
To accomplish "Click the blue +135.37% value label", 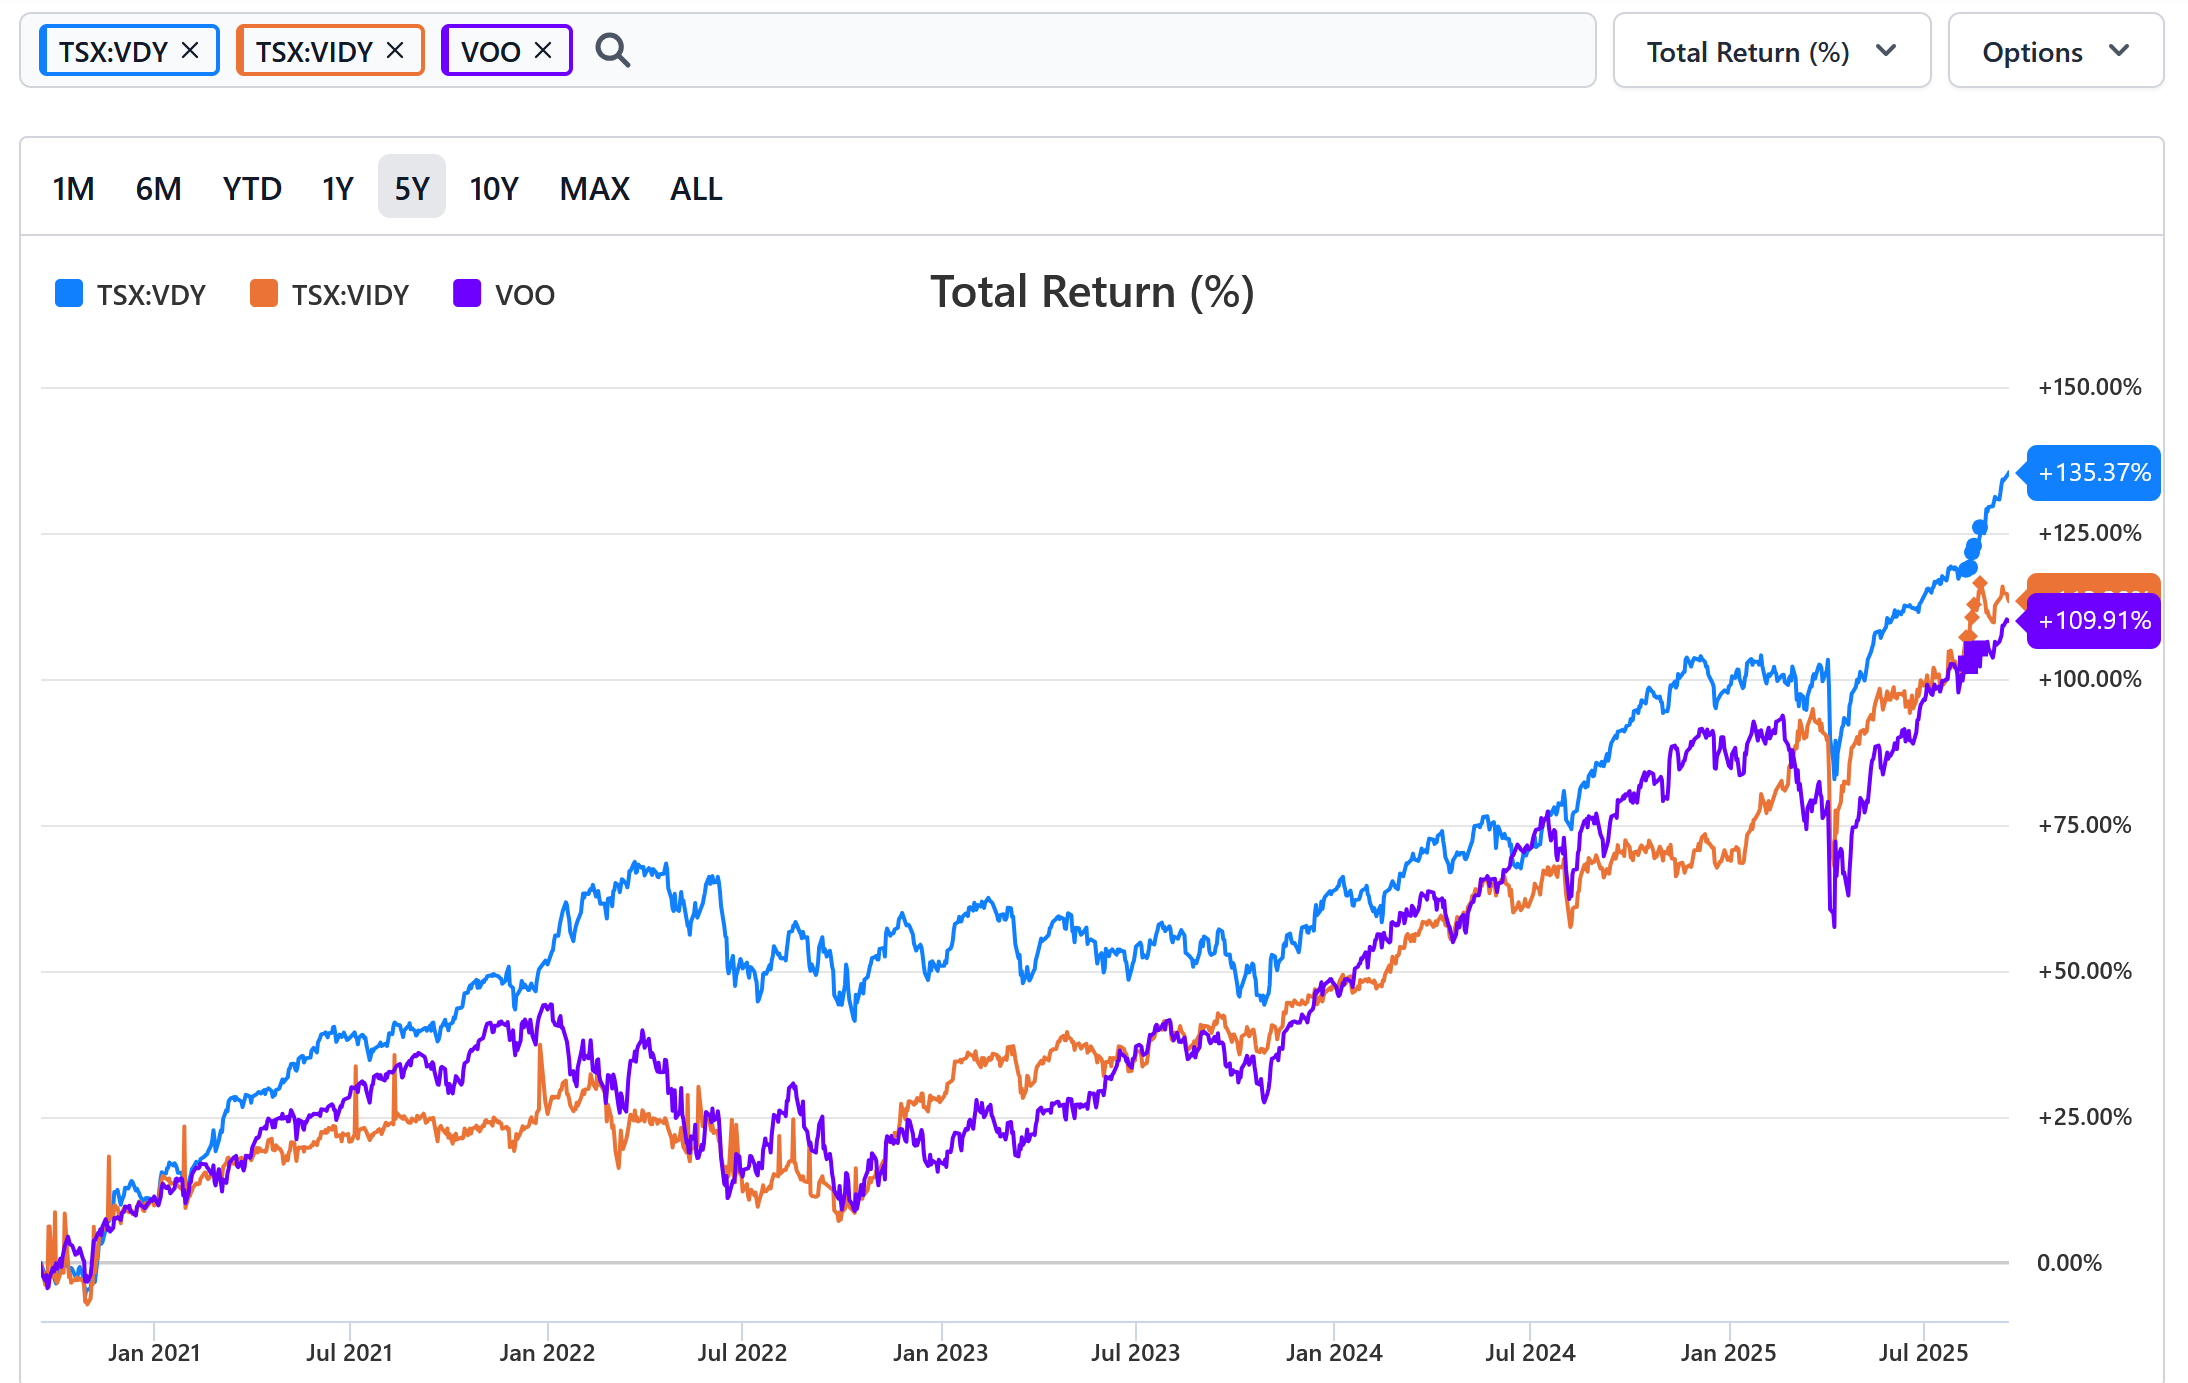I will coord(2094,473).
